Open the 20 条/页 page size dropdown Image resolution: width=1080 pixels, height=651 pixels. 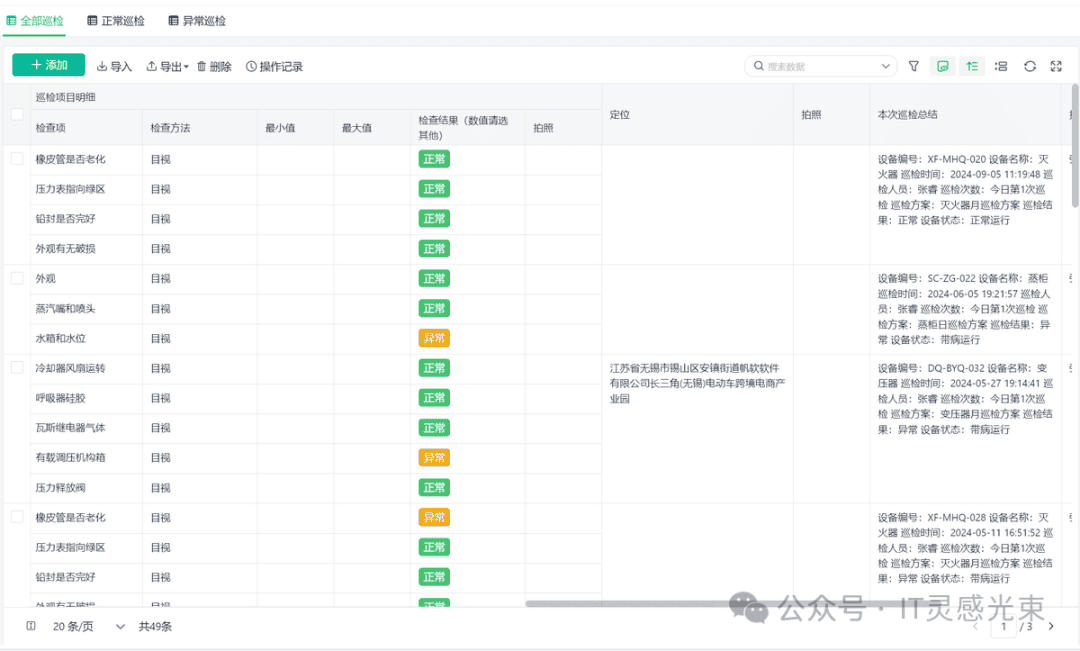pyautogui.click(x=88, y=626)
